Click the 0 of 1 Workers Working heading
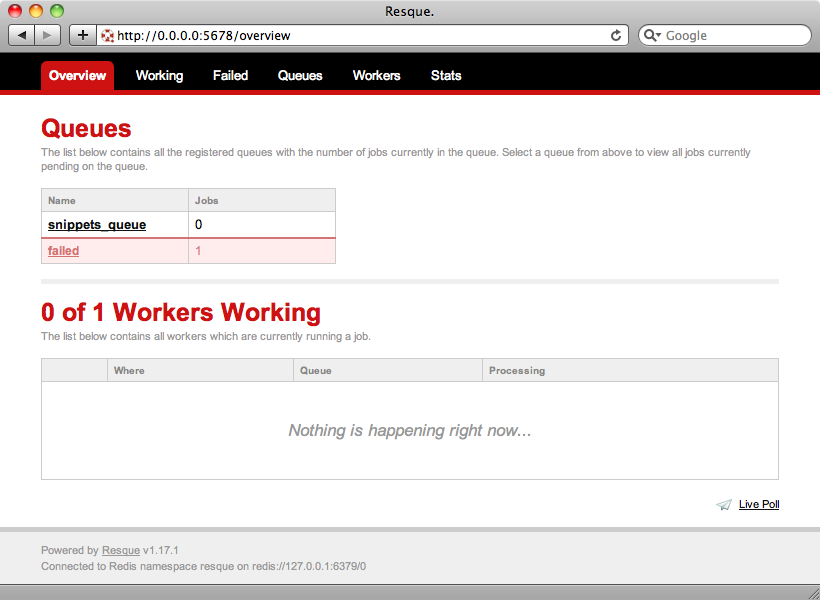 [181, 312]
